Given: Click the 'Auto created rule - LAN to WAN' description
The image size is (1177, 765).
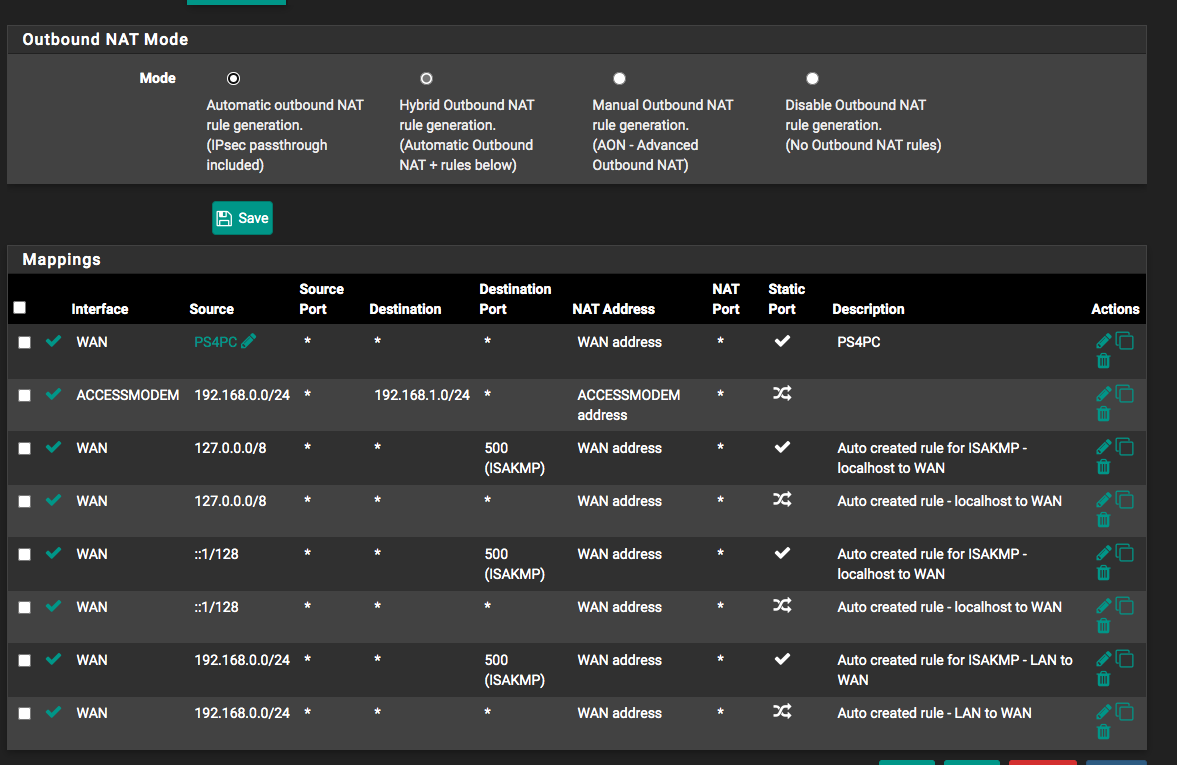Looking at the screenshot, I should click(935, 713).
